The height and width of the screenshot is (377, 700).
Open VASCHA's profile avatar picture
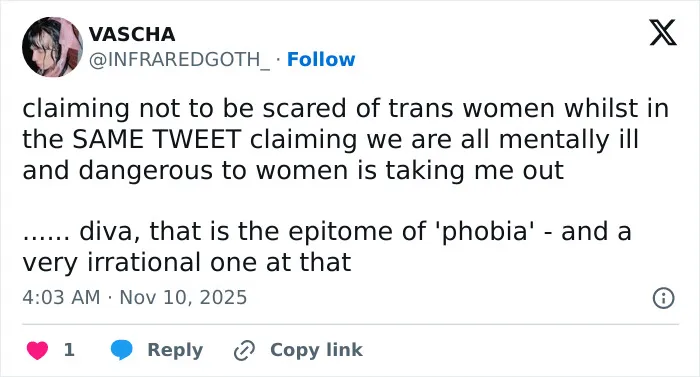coord(52,47)
